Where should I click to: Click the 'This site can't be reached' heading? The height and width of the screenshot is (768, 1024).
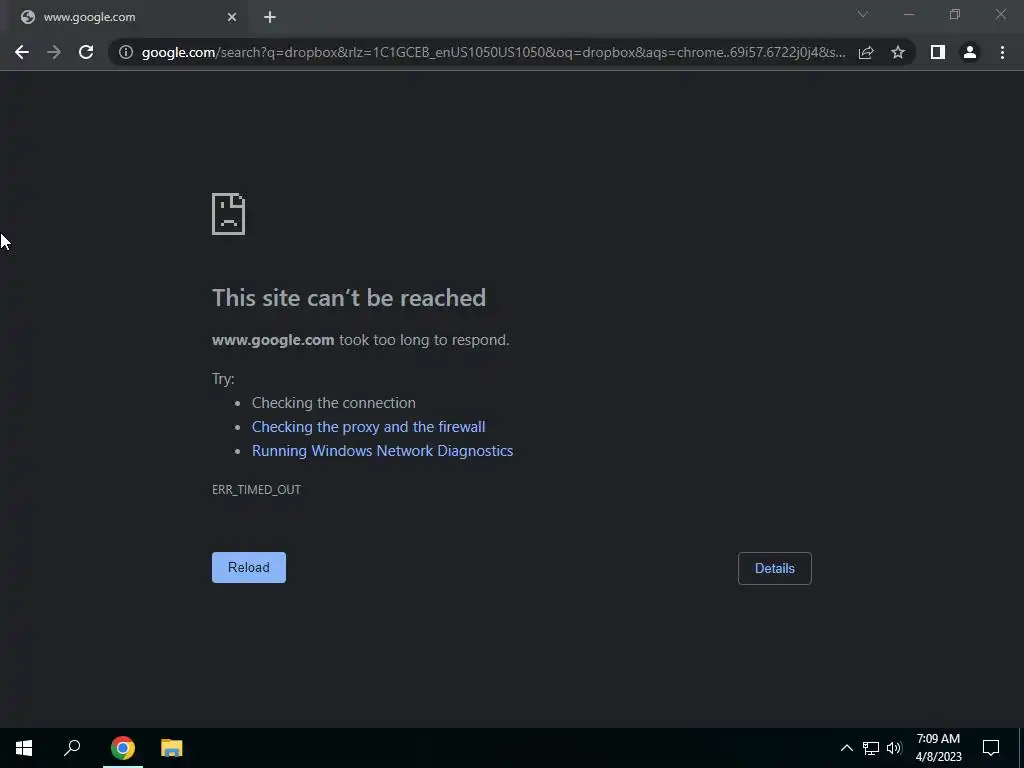(349, 298)
